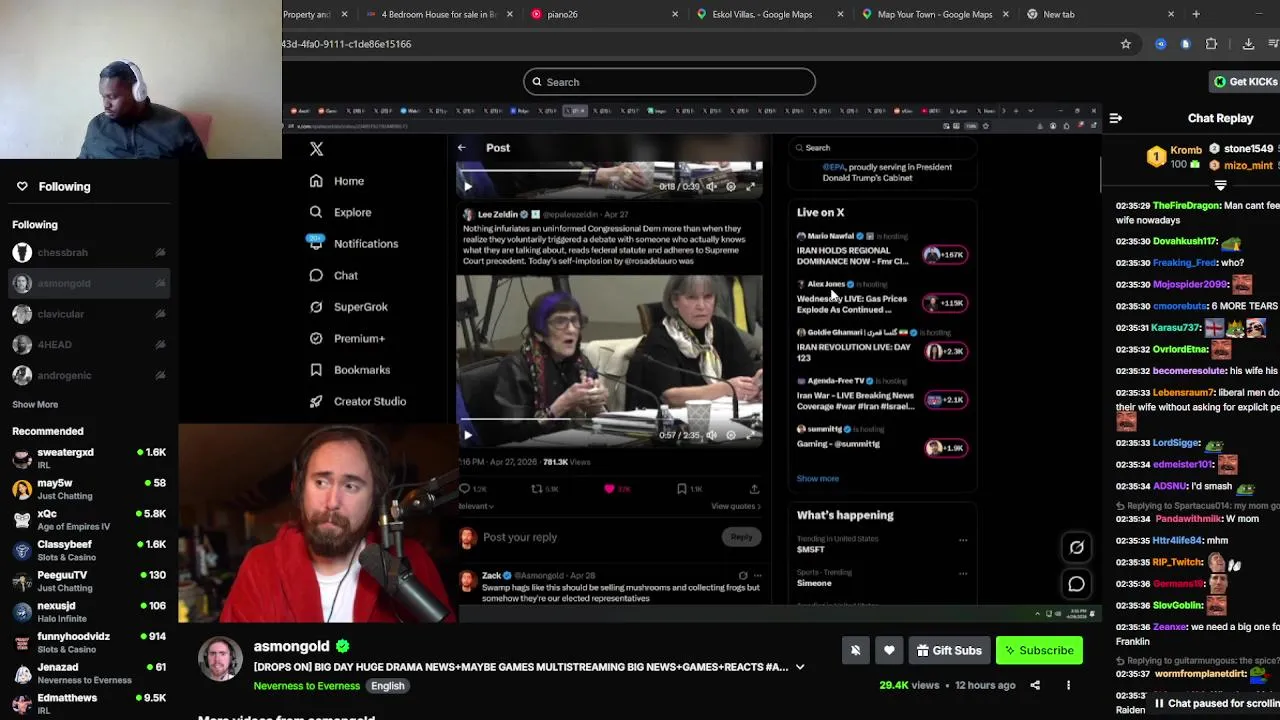This screenshot has height=720, width=1280.
Task: Open chessbrah in the Following list
Action: (x=89, y=253)
